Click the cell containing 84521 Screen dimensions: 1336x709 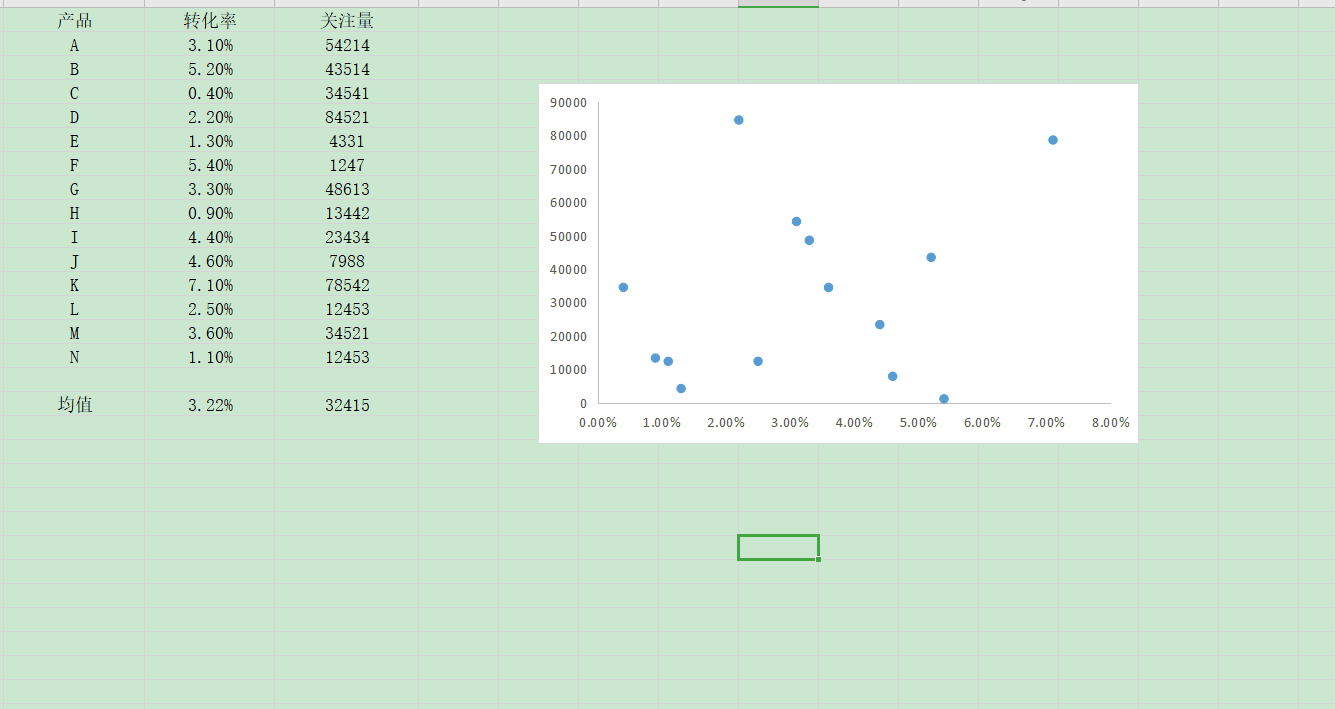pos(347,117)
